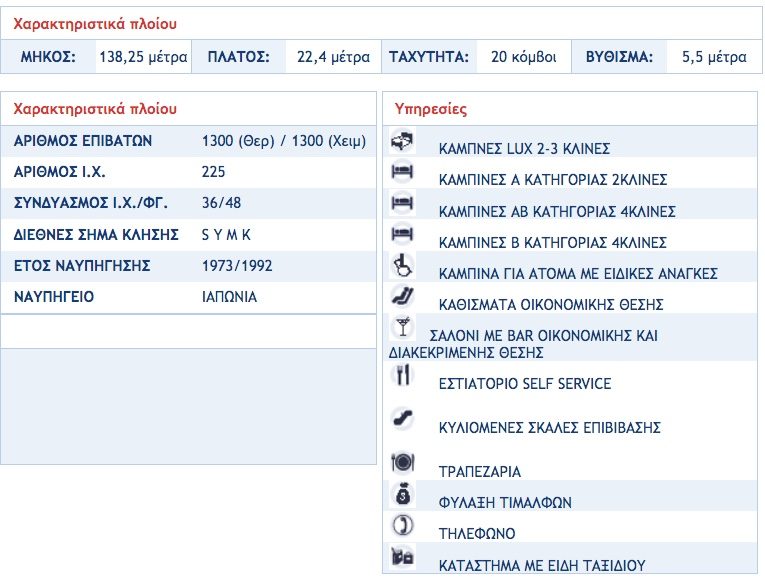This screenshot has height=584, width=765.
Task: Click the escalator icon
Action: 403,419
